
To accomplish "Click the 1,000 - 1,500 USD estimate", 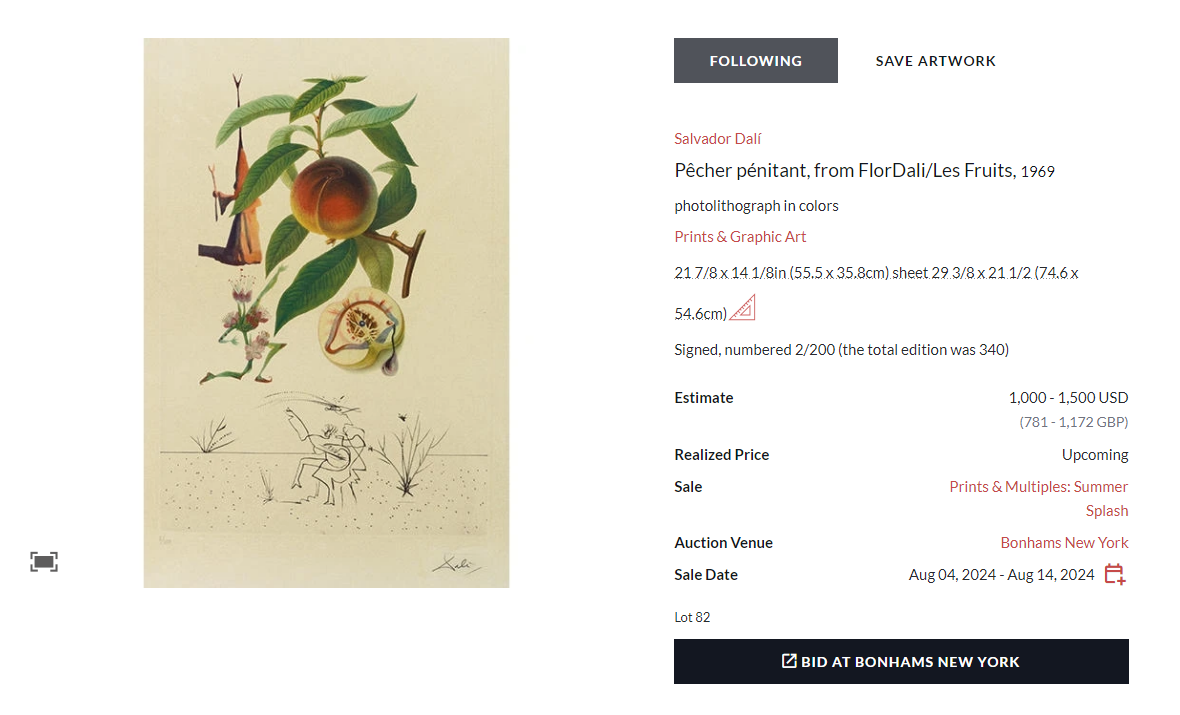I will pyautogui.click(x=1068, y=398).
